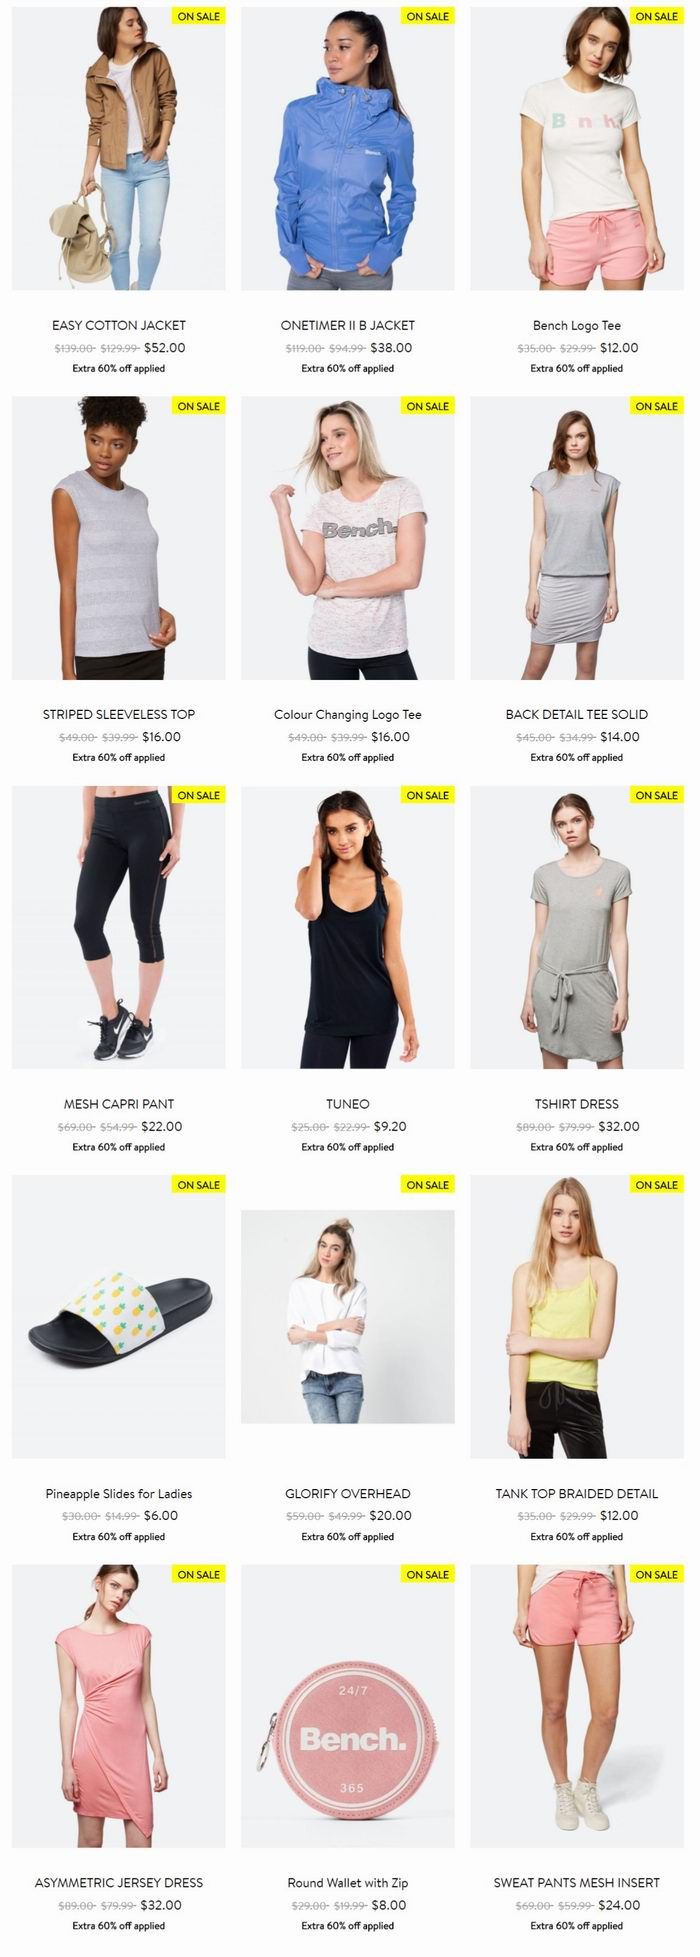This screenshot has height=1957, width=700.
Task: Click ON SALE badge on Pineapple Slides
Action: coord(199,1184)
